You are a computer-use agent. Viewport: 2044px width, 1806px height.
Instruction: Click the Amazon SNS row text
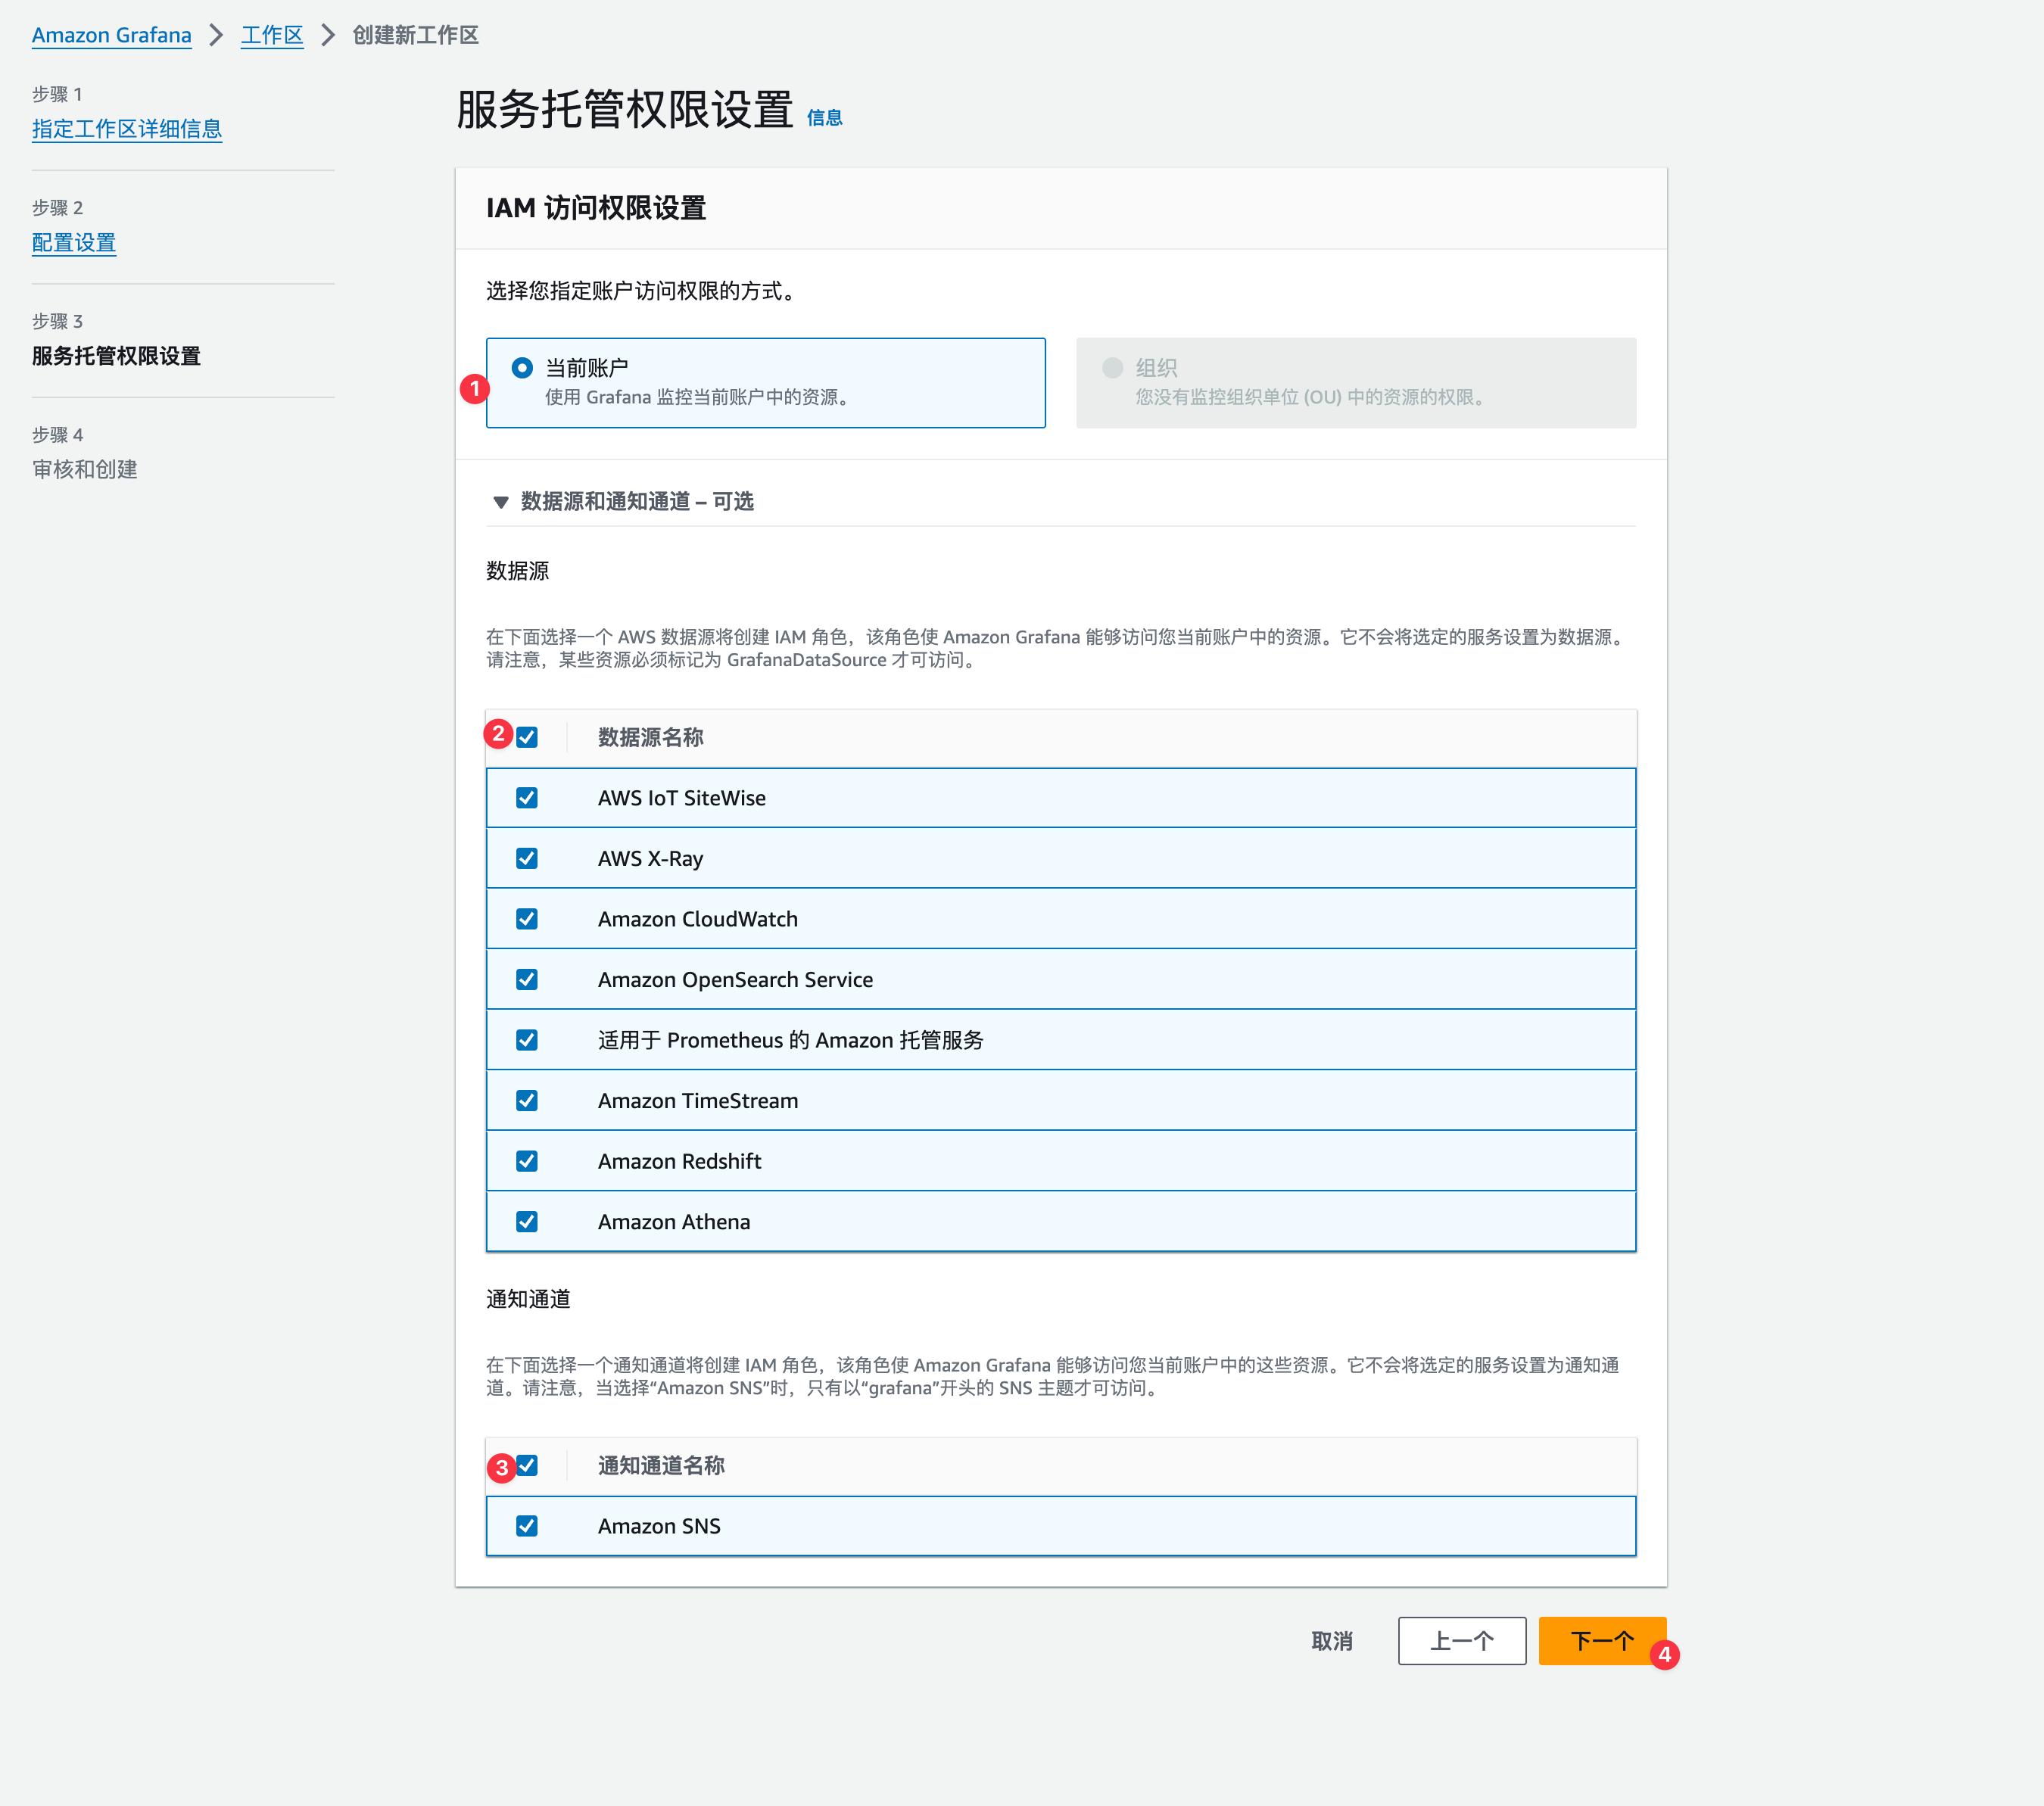[659, 1526]
